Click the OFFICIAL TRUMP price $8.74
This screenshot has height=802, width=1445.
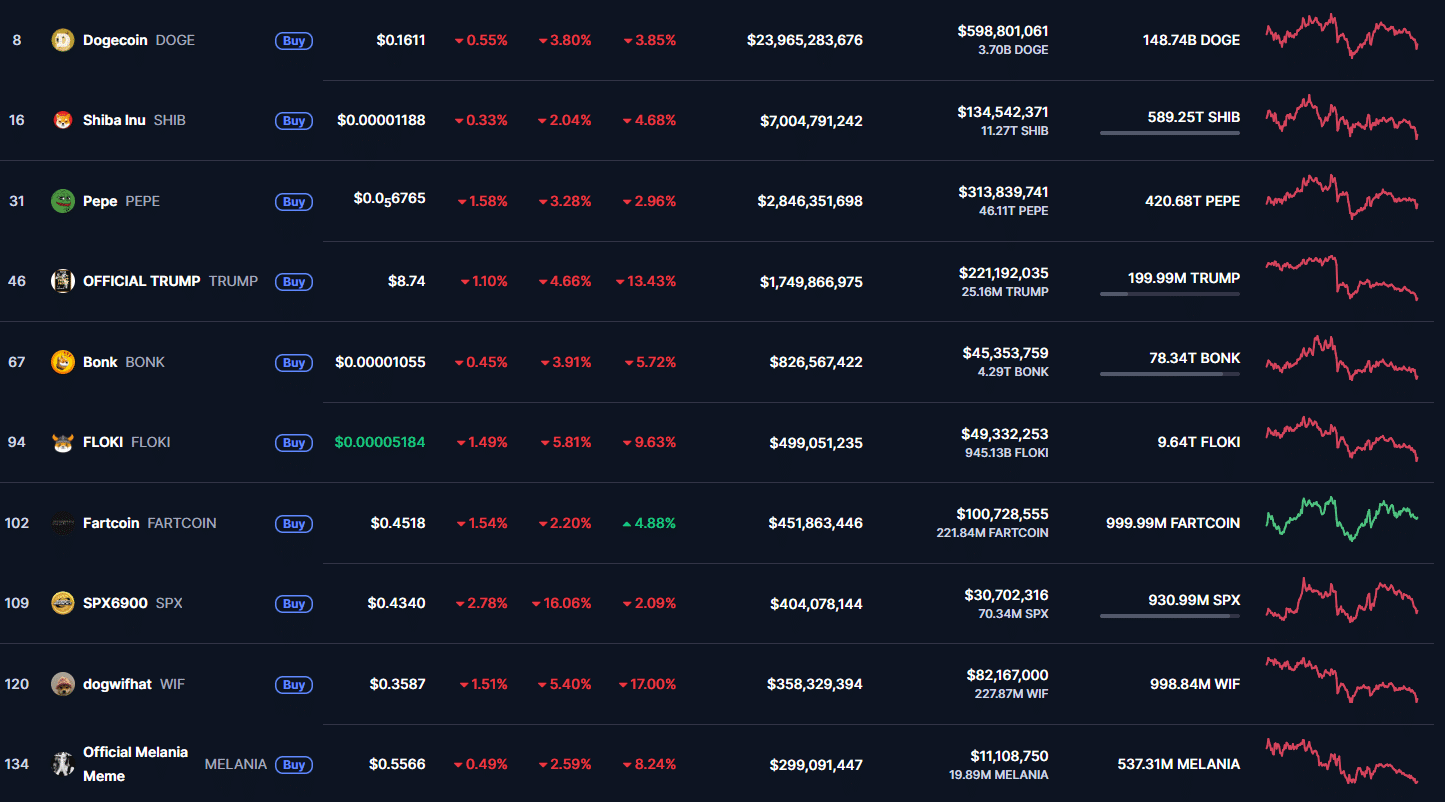(407, 281)
